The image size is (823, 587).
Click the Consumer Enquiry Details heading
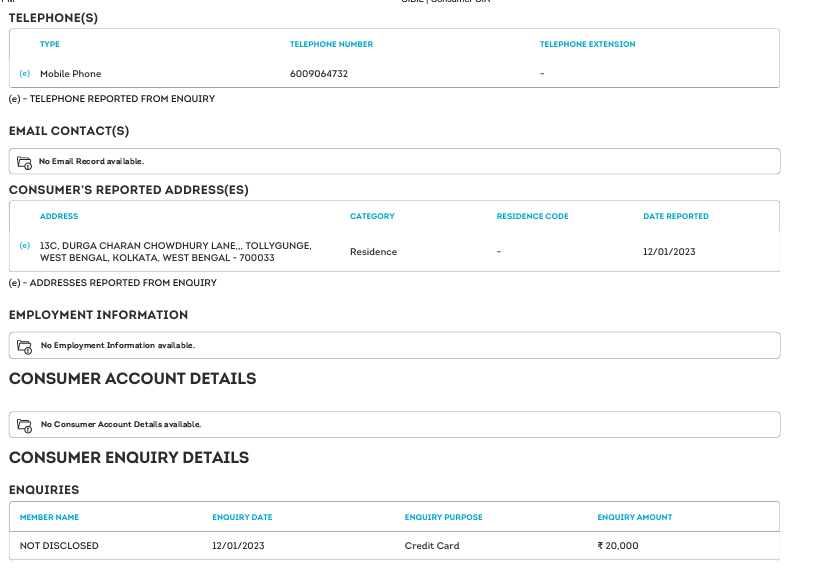pyautogui.click(x=128, y=457)
